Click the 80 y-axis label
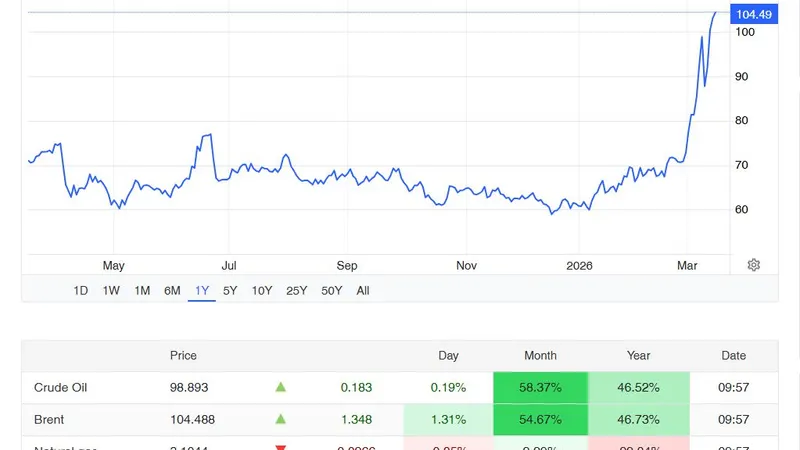 click(x=741, y=120)
